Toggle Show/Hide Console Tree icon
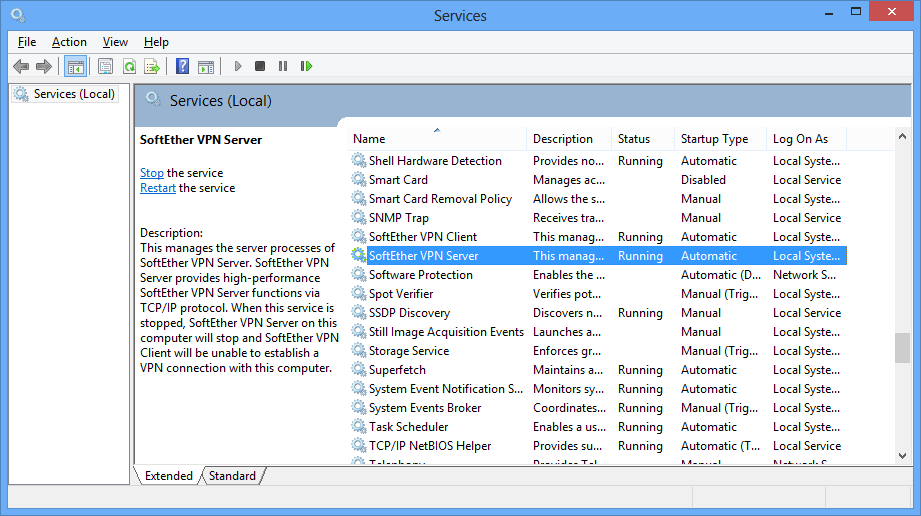 pyautogui.click(x=76, y=66)
